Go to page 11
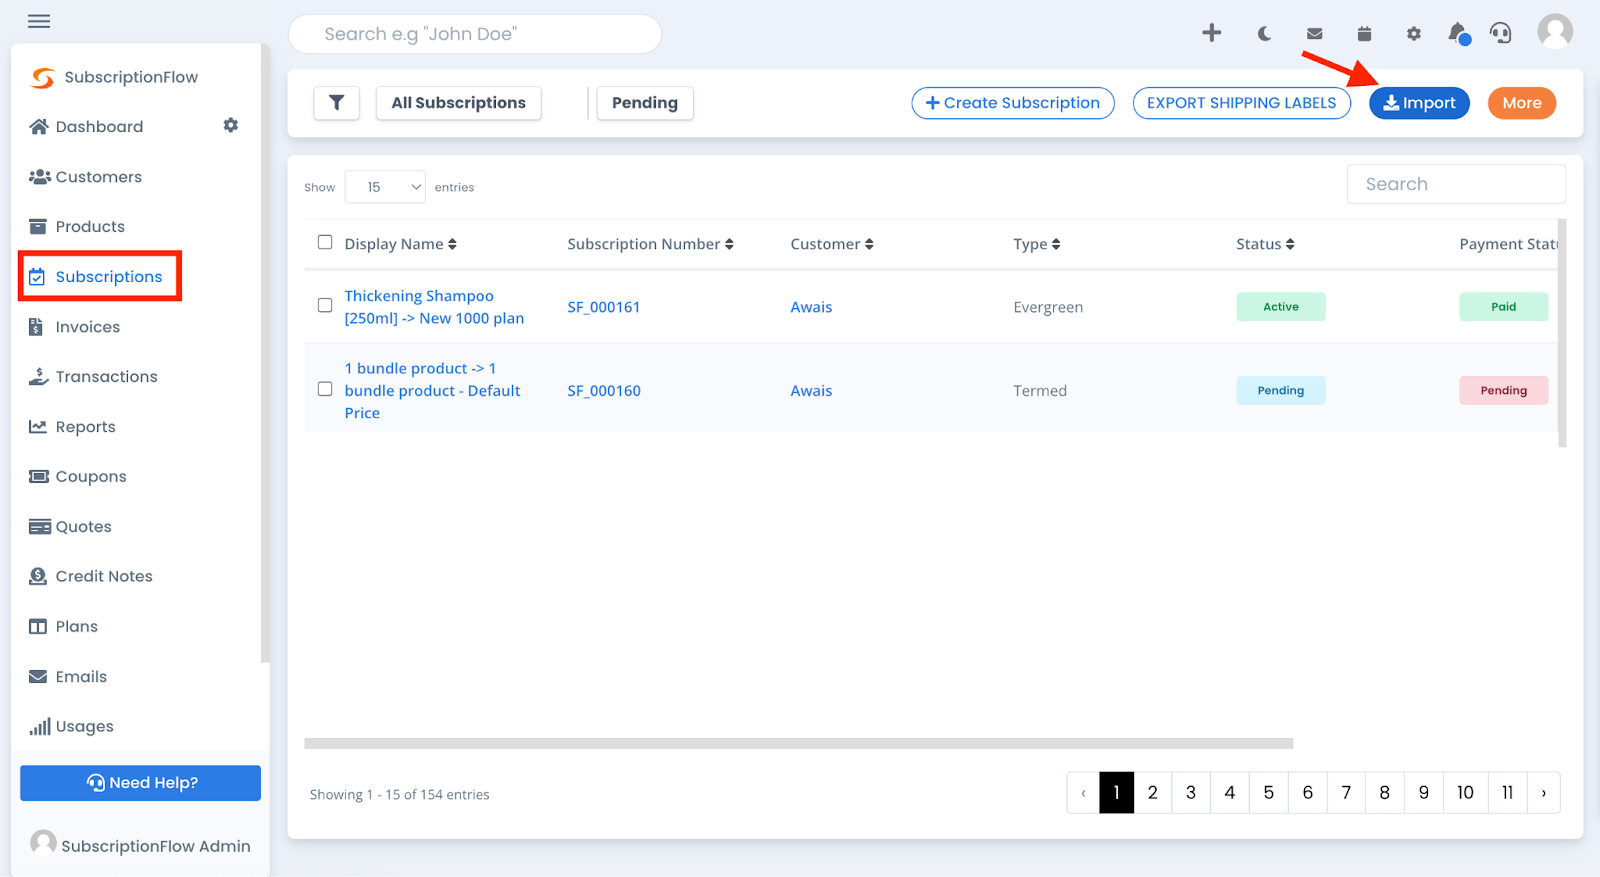Image resolution: width=1600 pixels, height=877 pixels. coord(1508,793)
